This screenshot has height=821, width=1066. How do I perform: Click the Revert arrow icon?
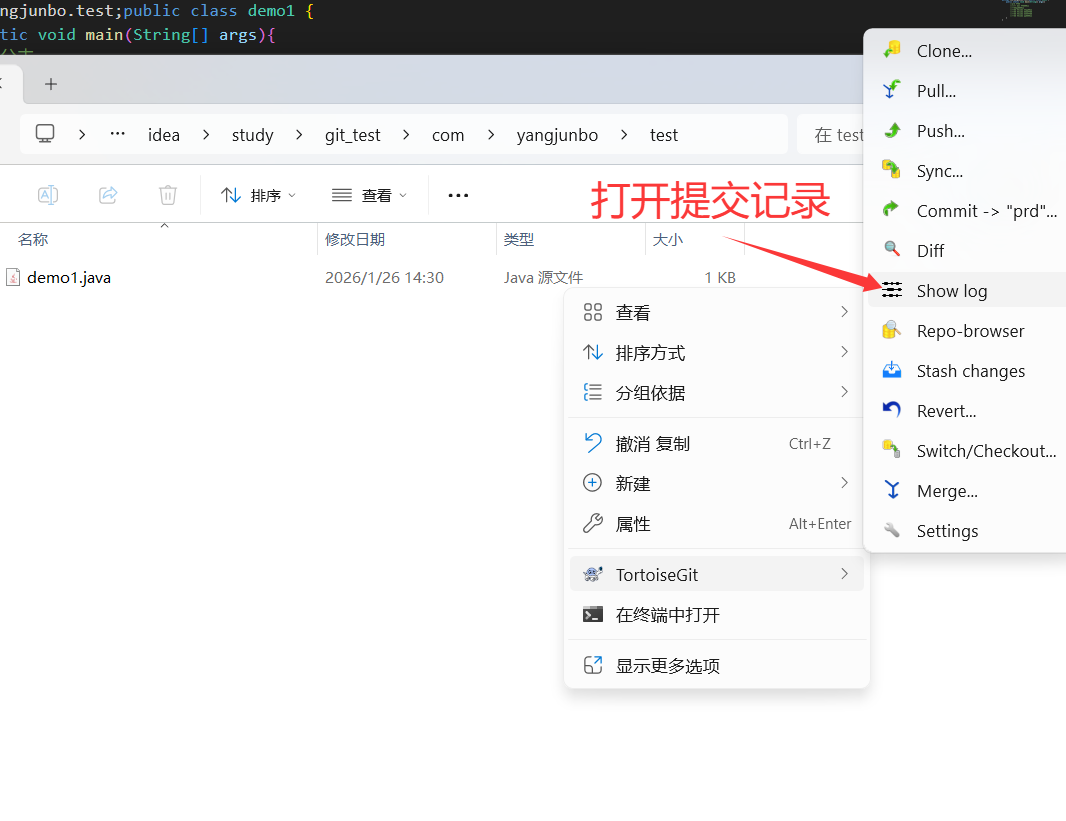click(891, 410)
